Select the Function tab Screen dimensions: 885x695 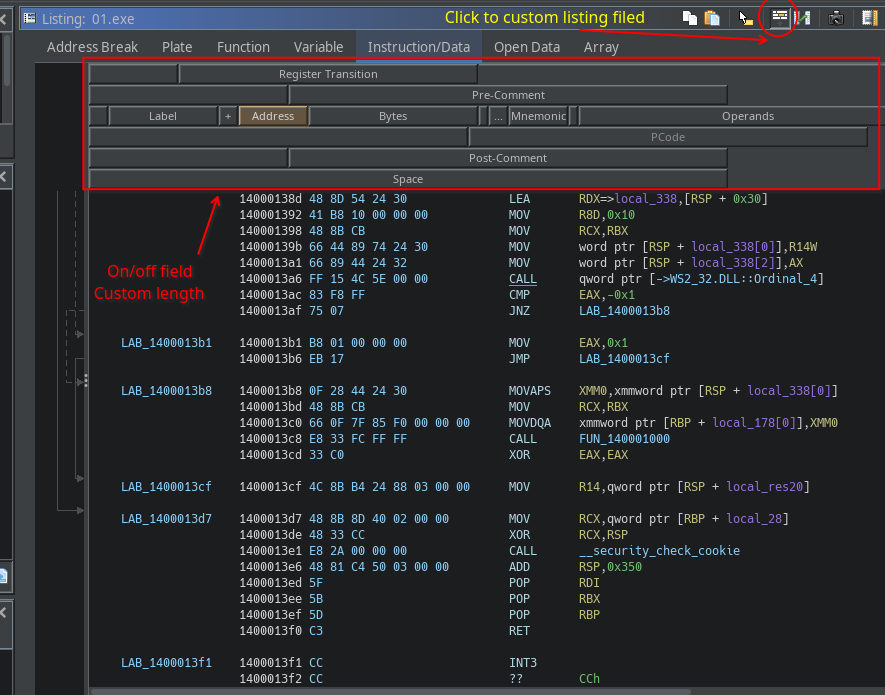point(243,47)
